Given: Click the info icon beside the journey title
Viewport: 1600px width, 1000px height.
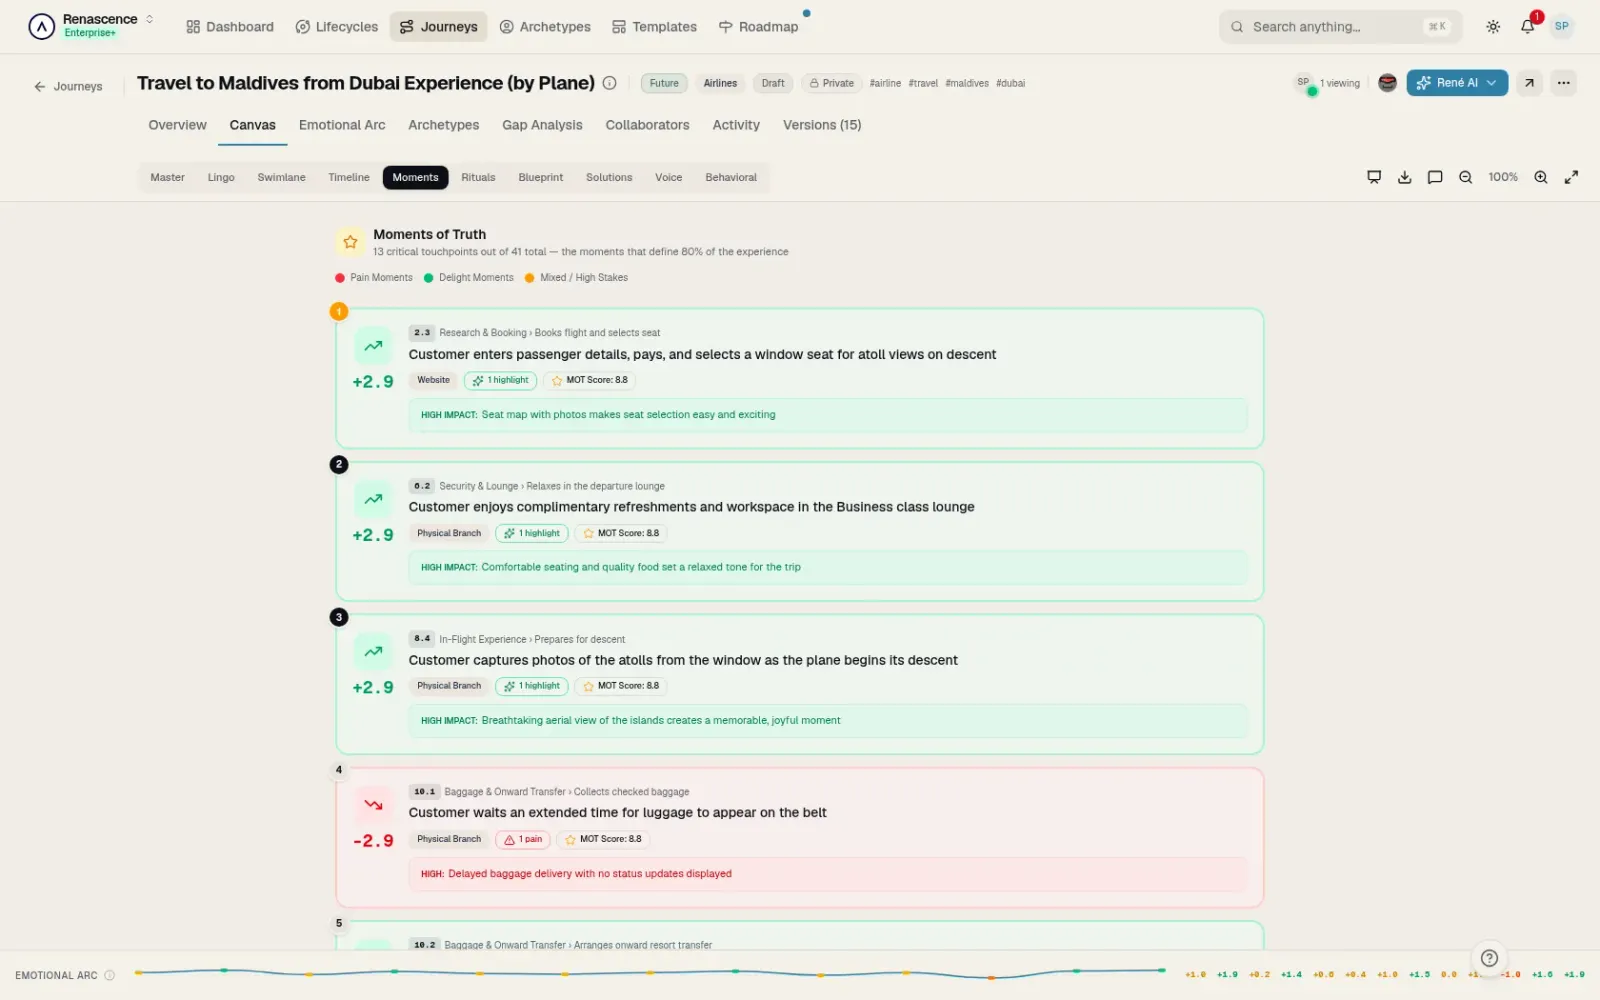Looking at the screenshot, I should pyautogui.click(x=609, y=83).
